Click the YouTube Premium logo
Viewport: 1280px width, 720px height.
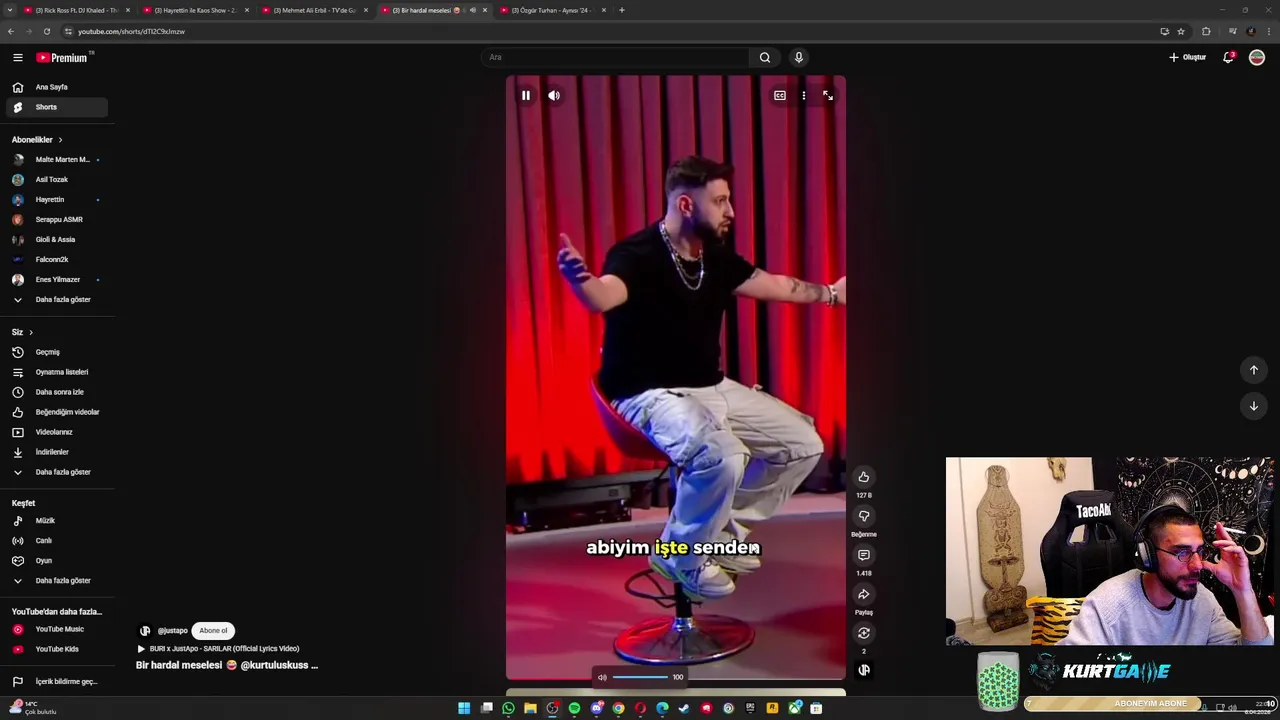pos(63,58)
